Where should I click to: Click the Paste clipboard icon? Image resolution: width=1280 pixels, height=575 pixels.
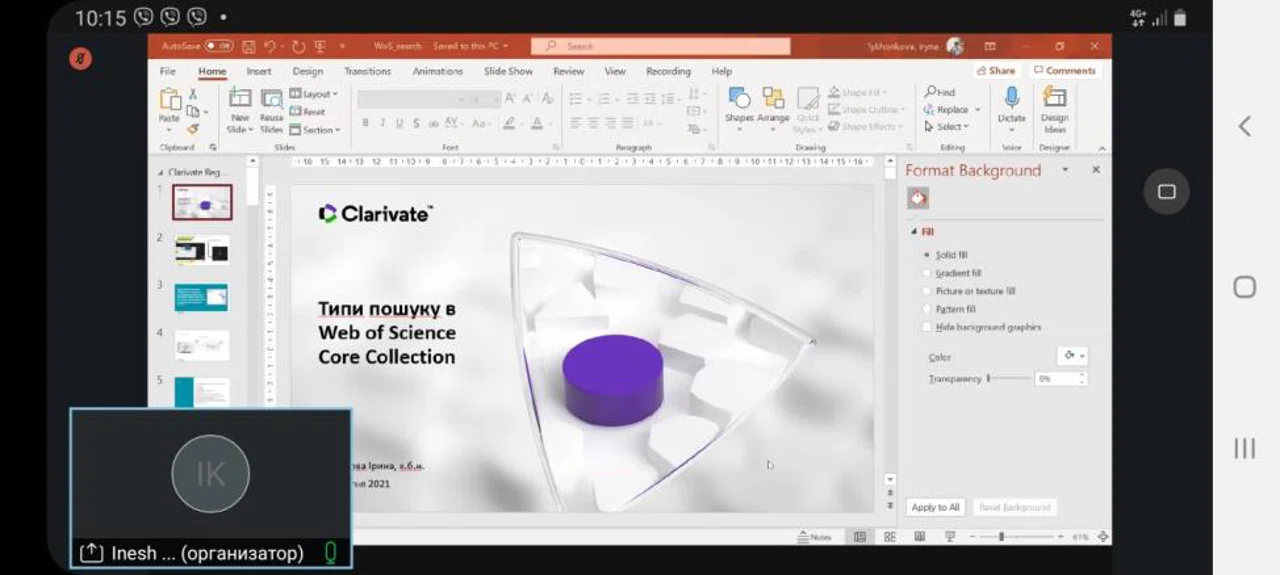[170, 100]
